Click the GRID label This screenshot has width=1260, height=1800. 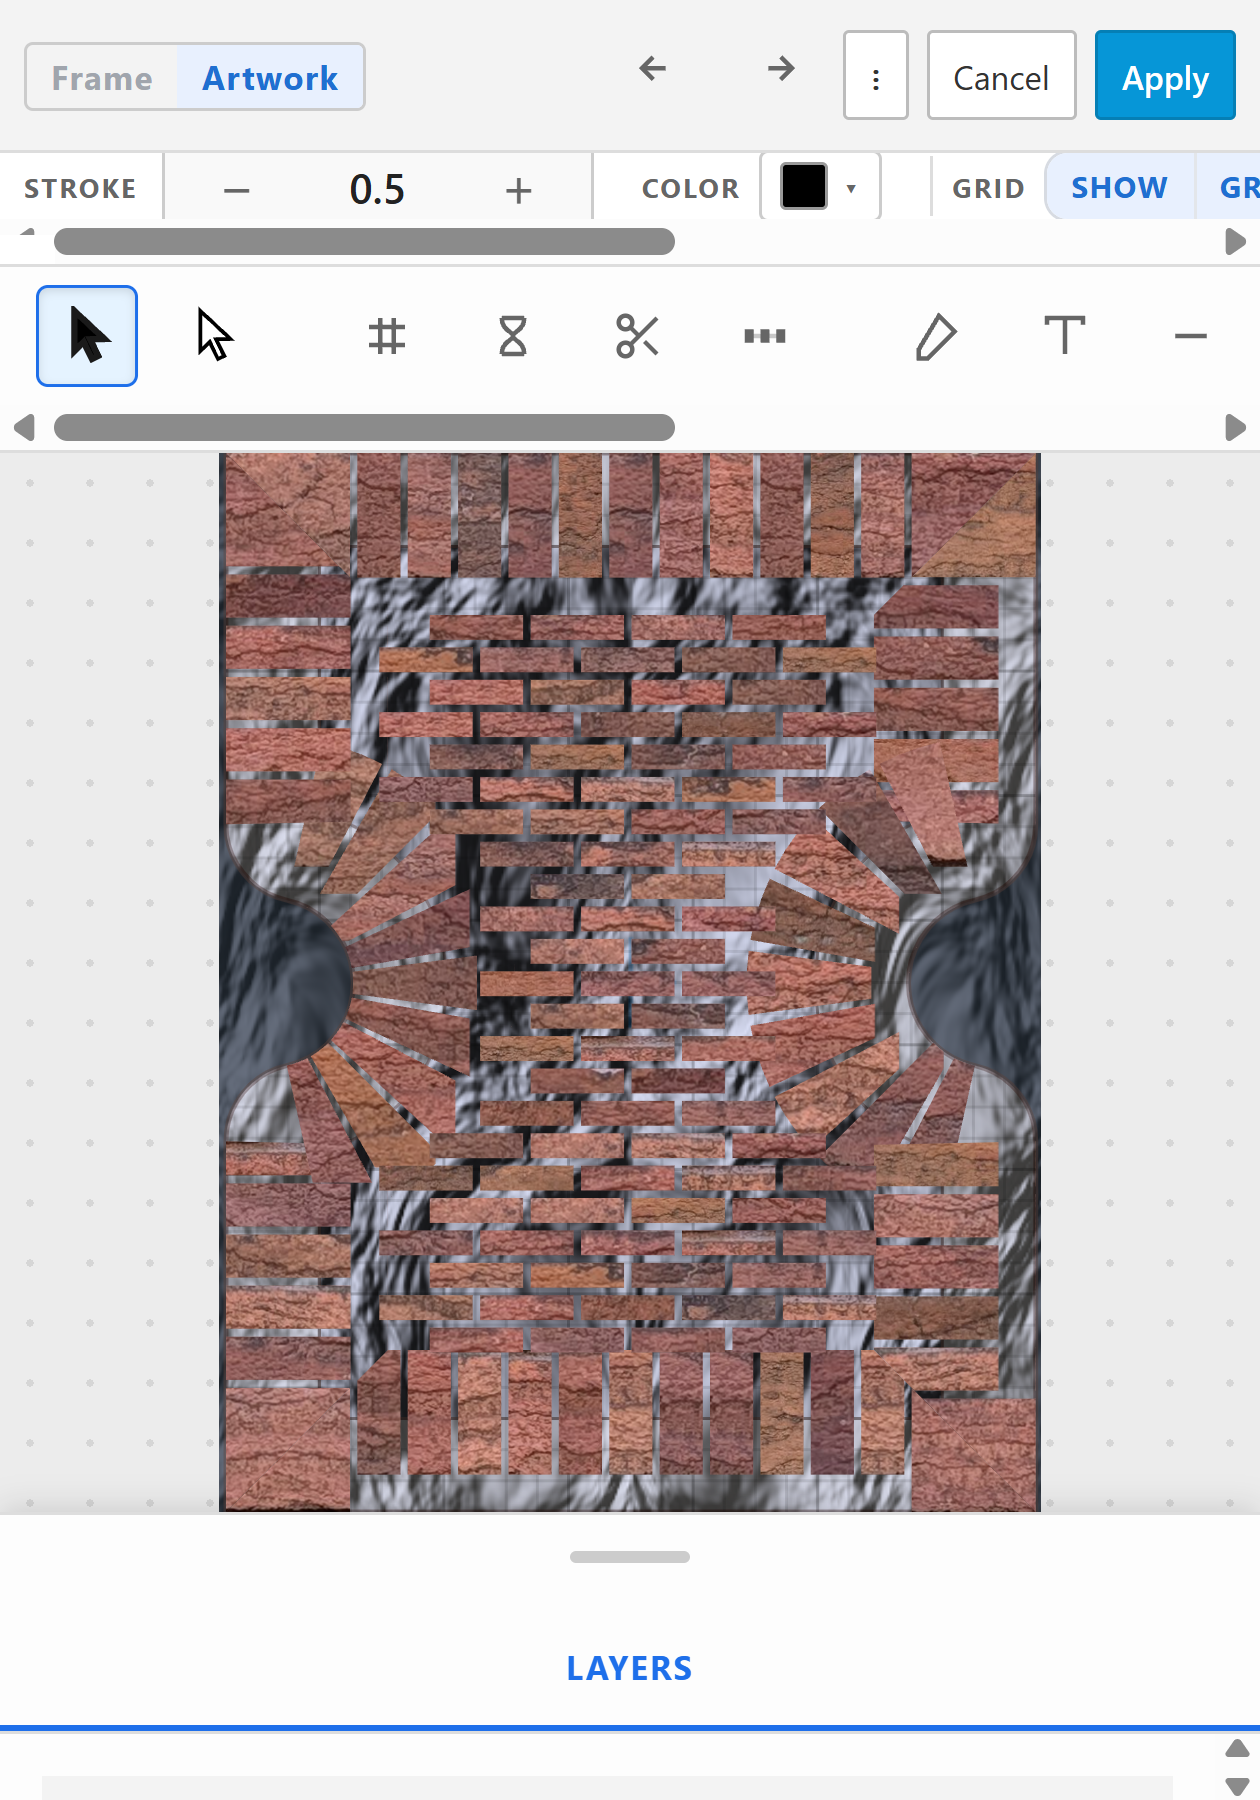(988, 188)
